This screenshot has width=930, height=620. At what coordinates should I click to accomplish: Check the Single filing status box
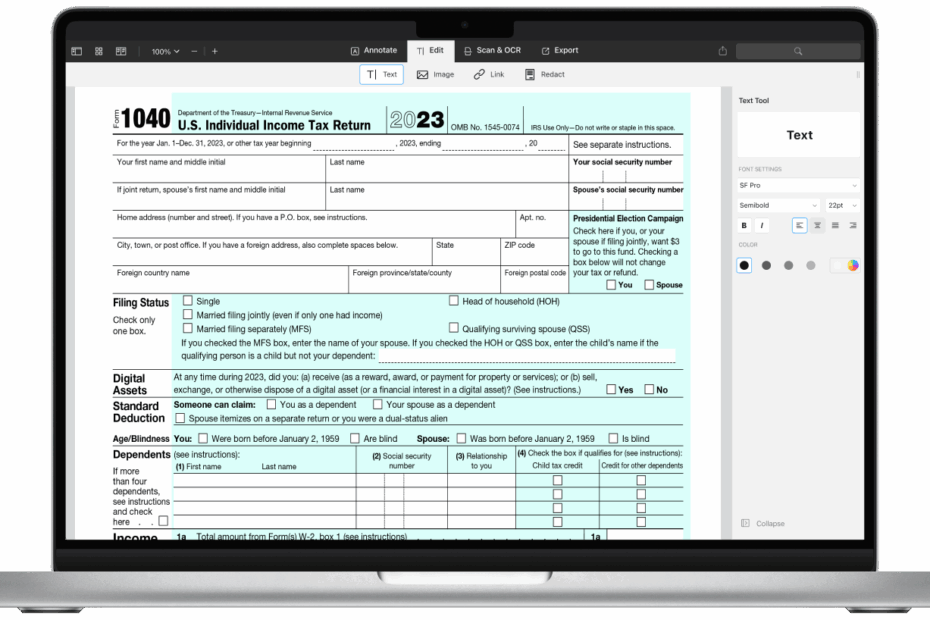pyautogui.click(x=186, y=300)
